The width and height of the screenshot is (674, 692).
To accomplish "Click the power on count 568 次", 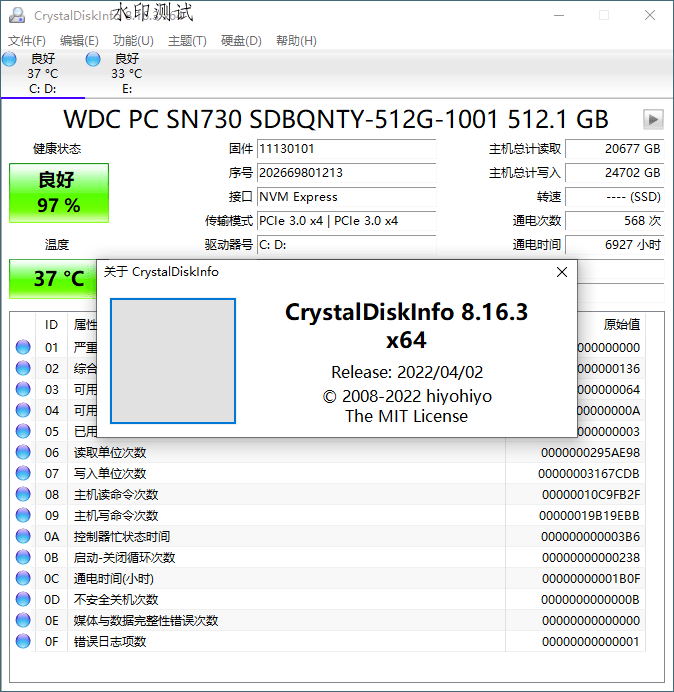I will [614, 221].
